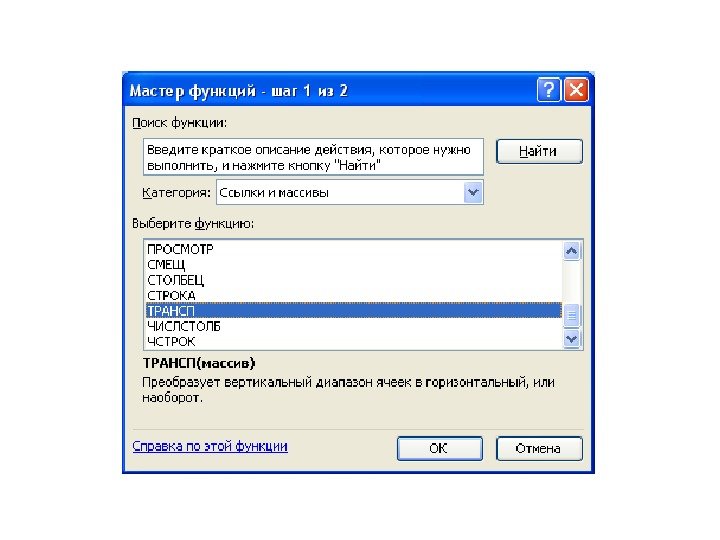Screen dimensions: 720x540
Task: Select СТРОКА function
Action: (x=354, y=295)
